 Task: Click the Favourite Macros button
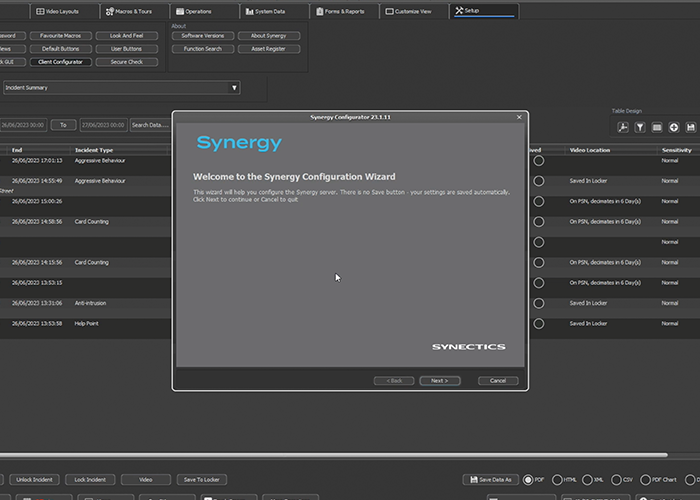click(61, 36)
